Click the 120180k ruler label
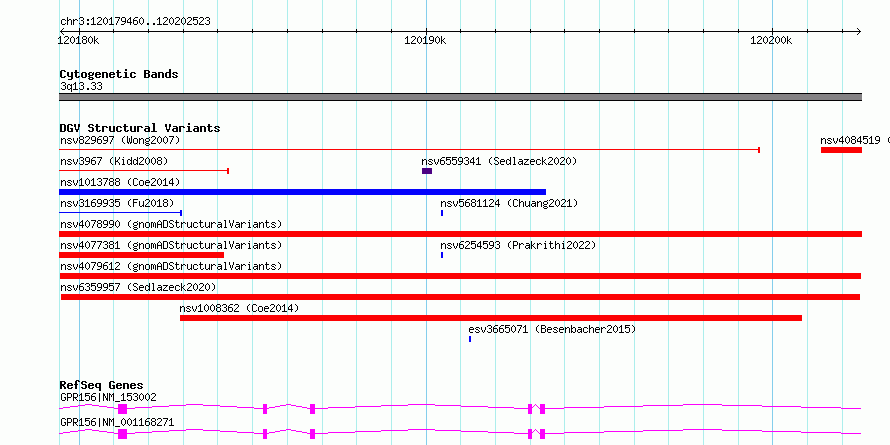 coord(79,40)
